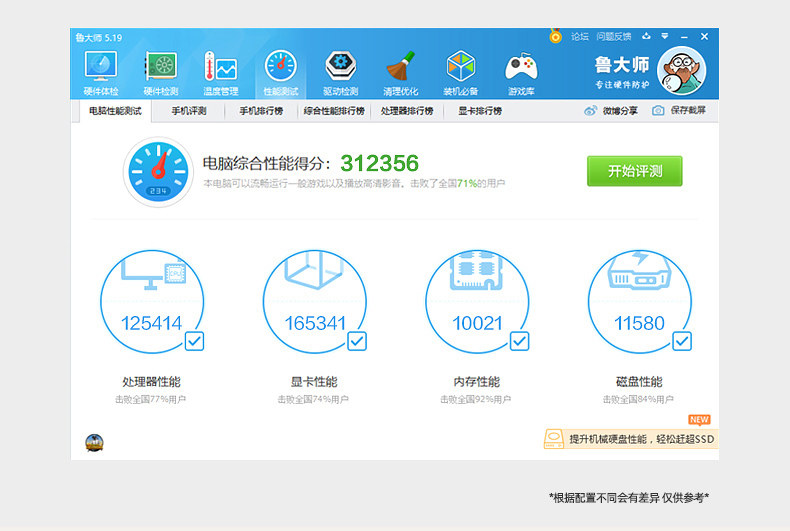Switch to the 手机排行榜 tab

tap(261, 111)
